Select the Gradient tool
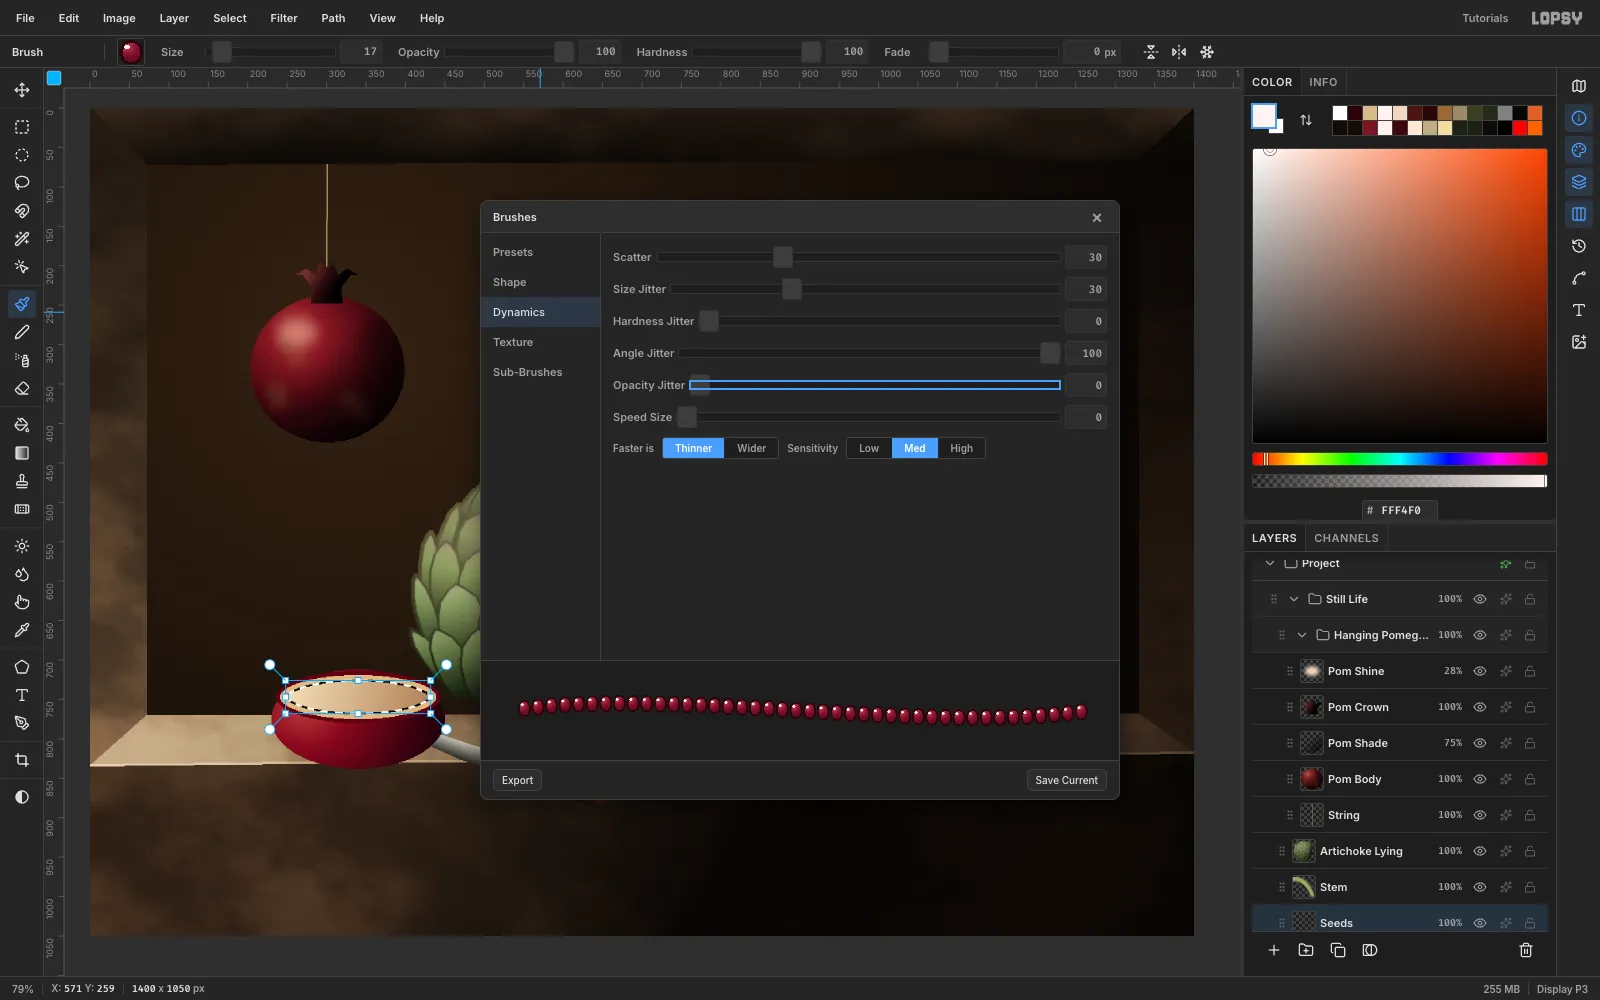Screen dimensions: 1600x1000 pos(22,453)
